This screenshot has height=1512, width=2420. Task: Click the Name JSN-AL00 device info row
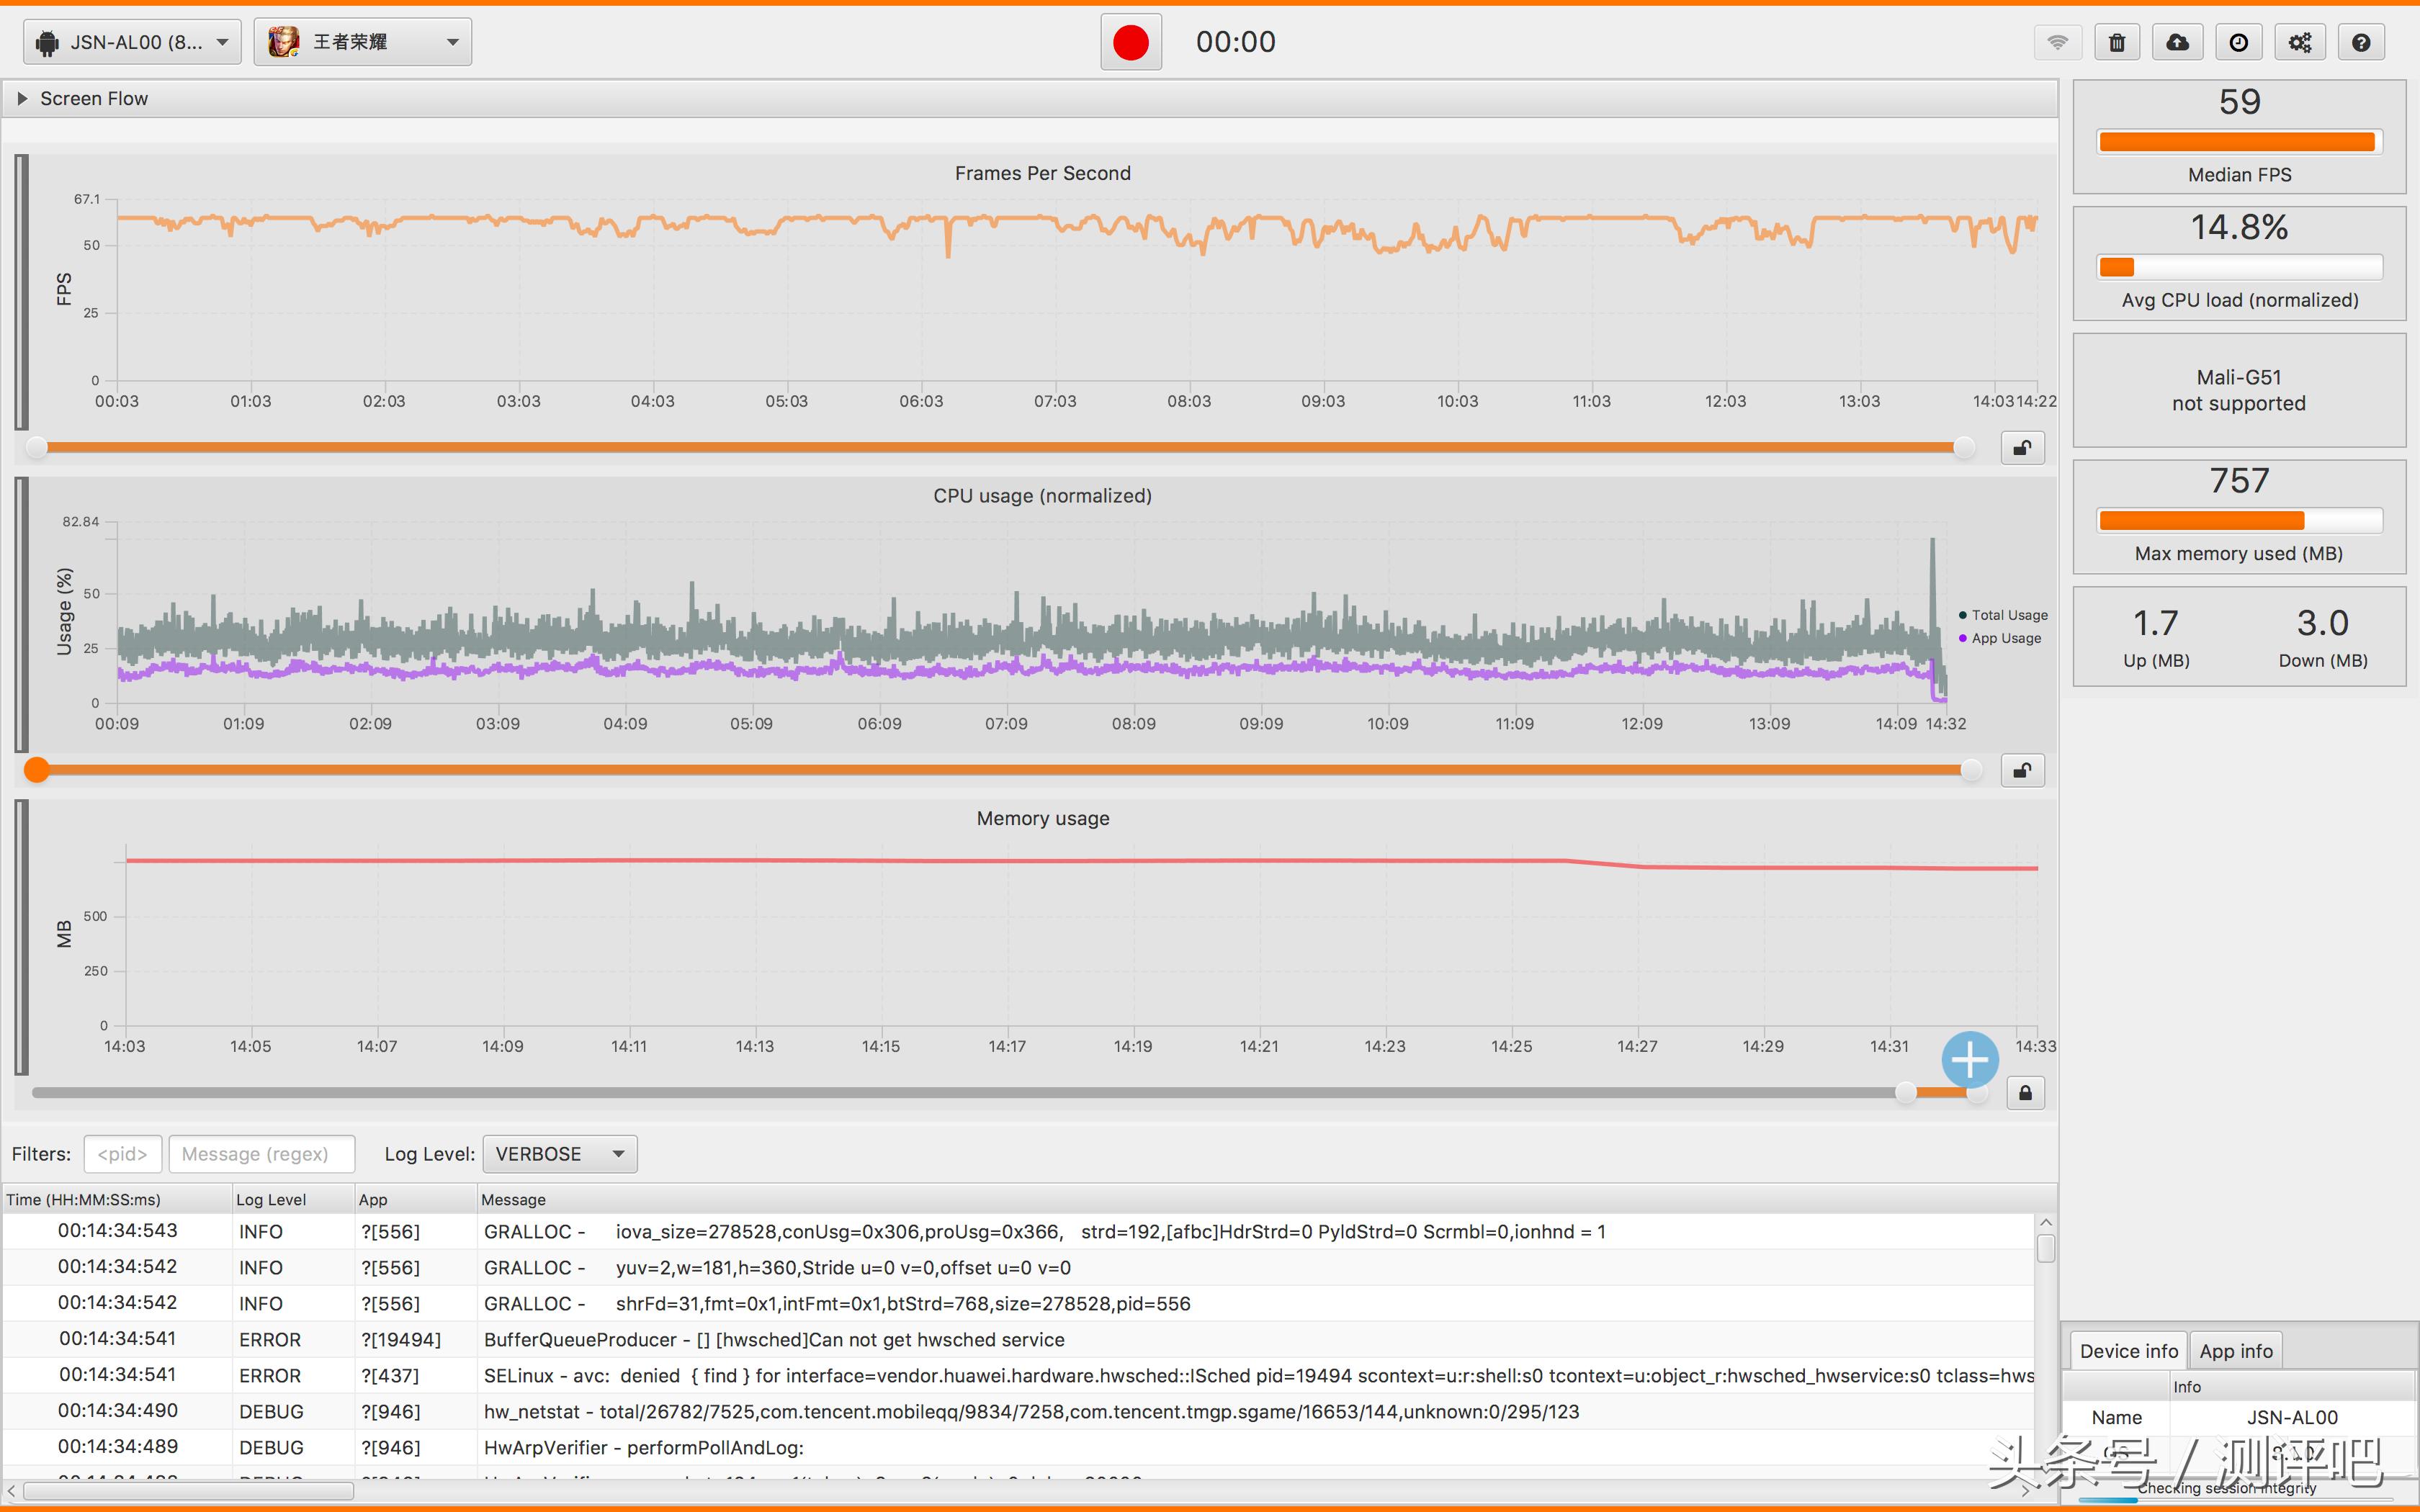[2239, 1417]
